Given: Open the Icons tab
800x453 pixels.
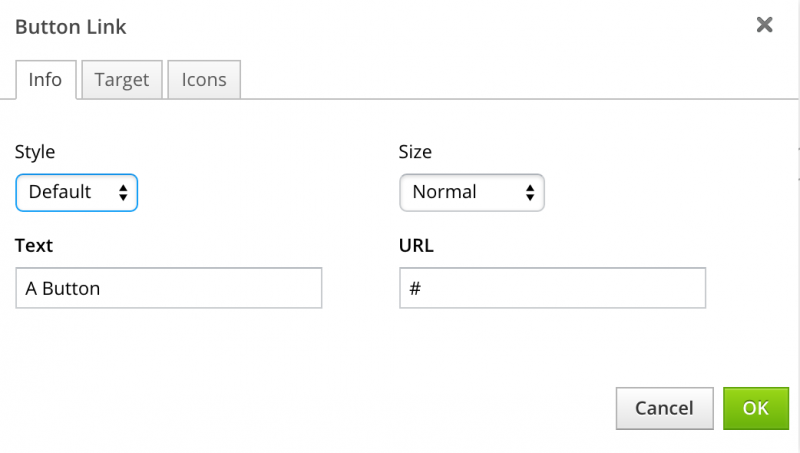Looking at the screenshot, I should click(x=204, y=80).
